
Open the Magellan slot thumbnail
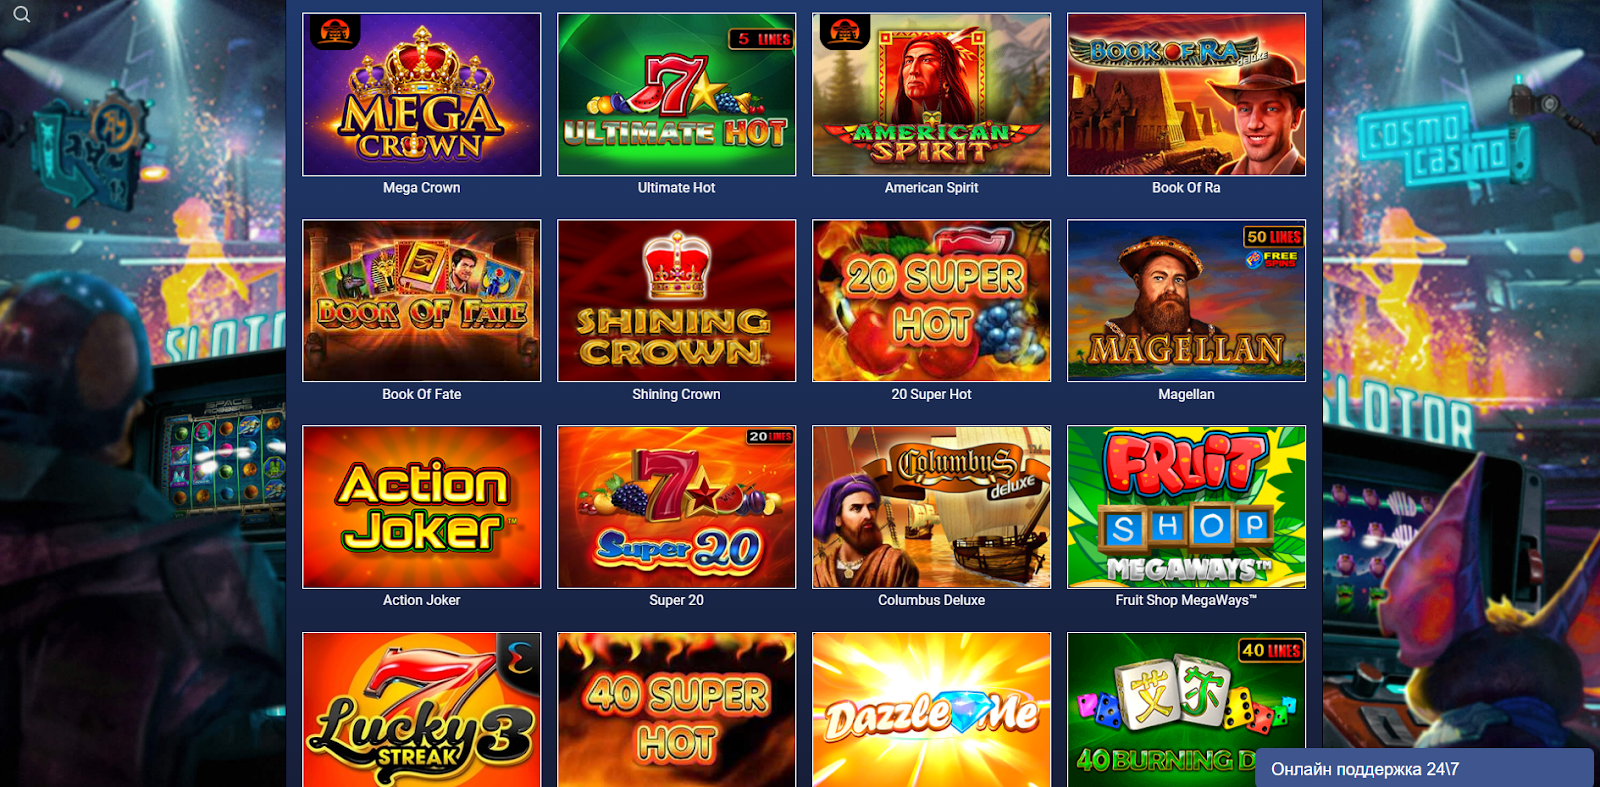(x=1186, y=300)
